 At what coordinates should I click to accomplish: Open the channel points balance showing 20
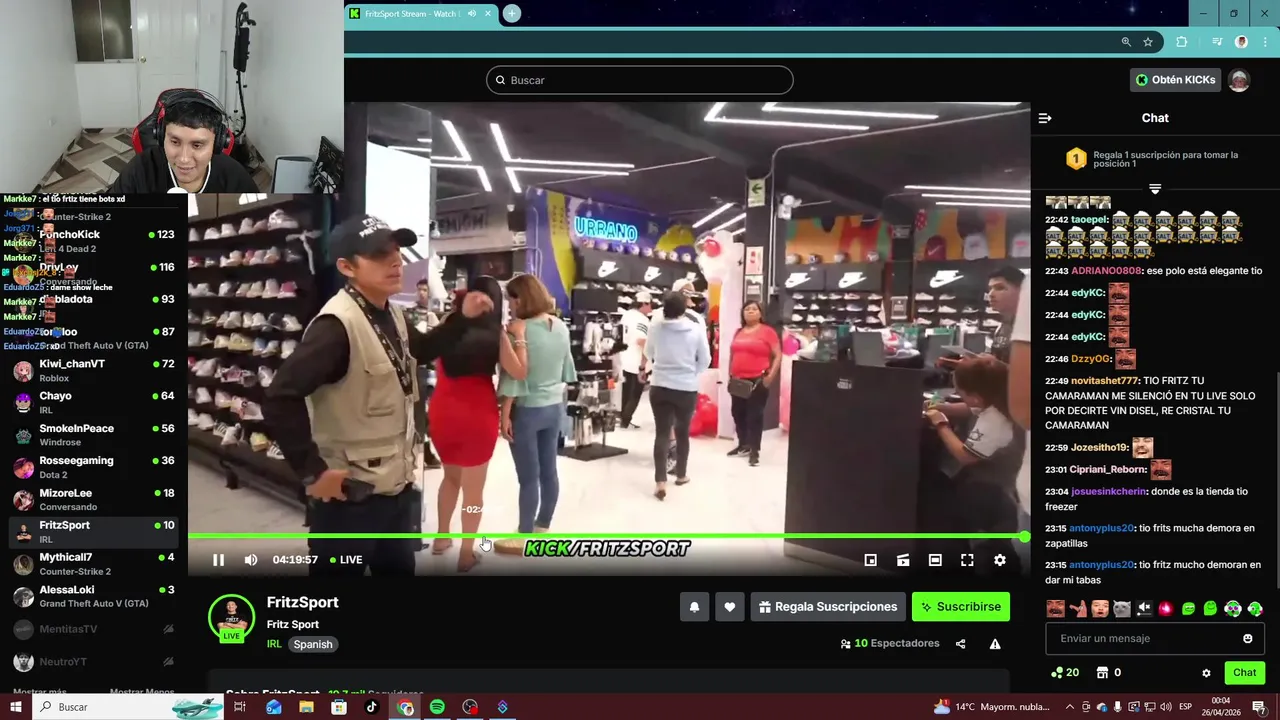[x=1064, y=673]
